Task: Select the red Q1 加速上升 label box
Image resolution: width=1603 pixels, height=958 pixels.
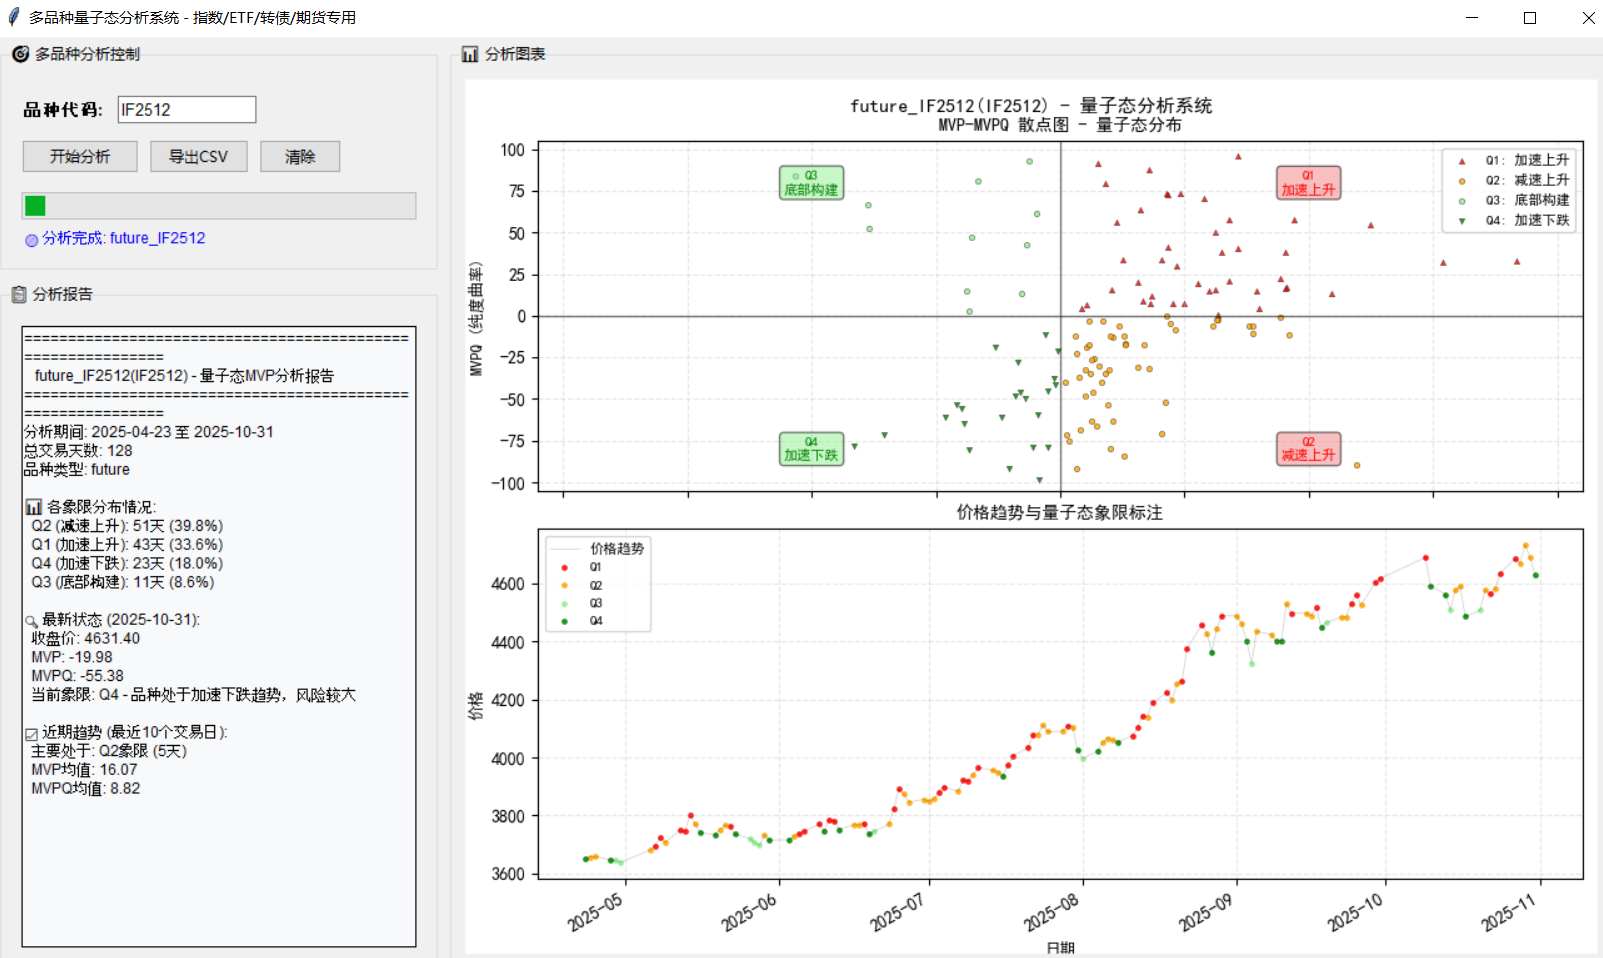Action: click(x=1308, y=183)
